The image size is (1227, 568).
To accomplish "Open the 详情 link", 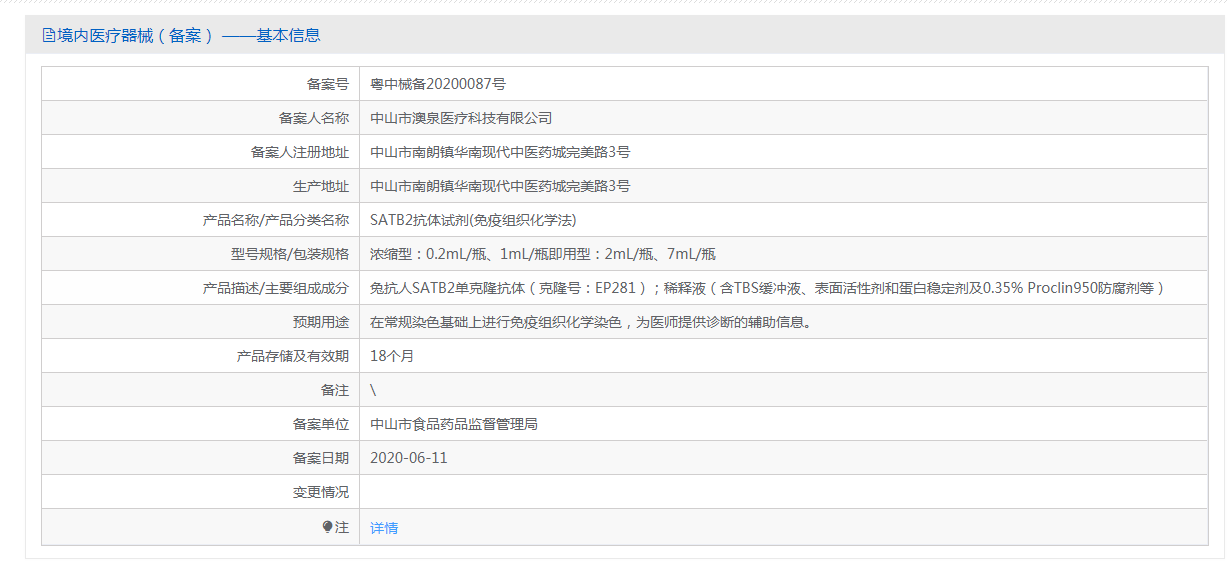I will (384, 527).
